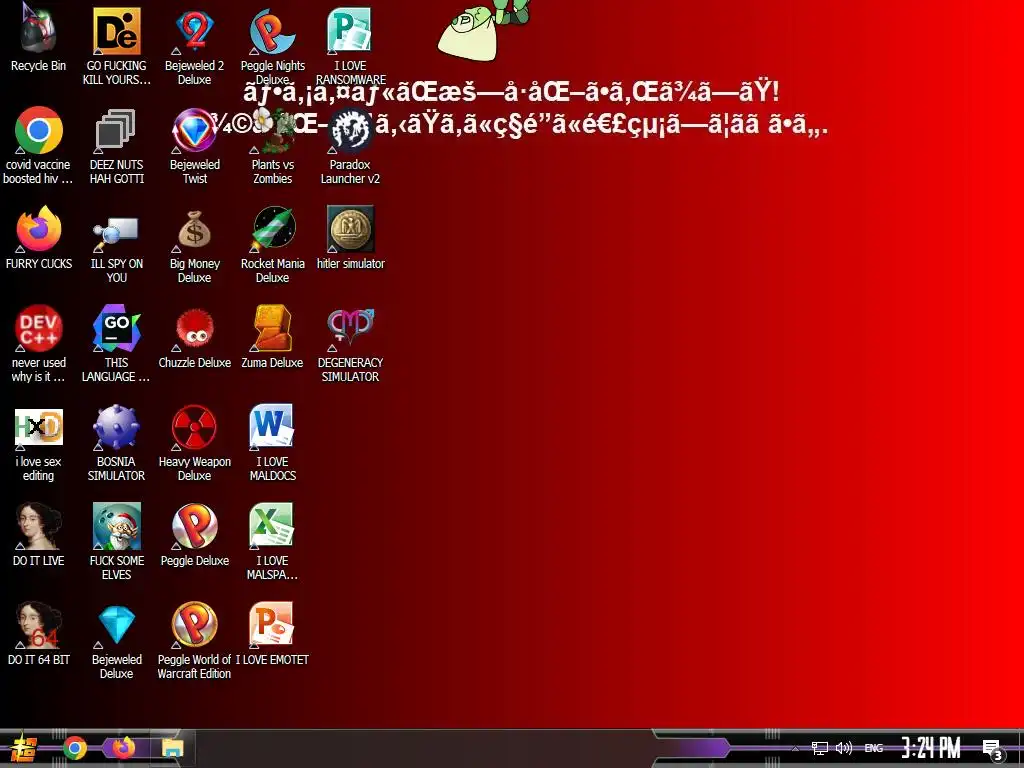1024x768 pixels.
Task: Launch Peggle Deluxe
Action: (x=194, y=534)
